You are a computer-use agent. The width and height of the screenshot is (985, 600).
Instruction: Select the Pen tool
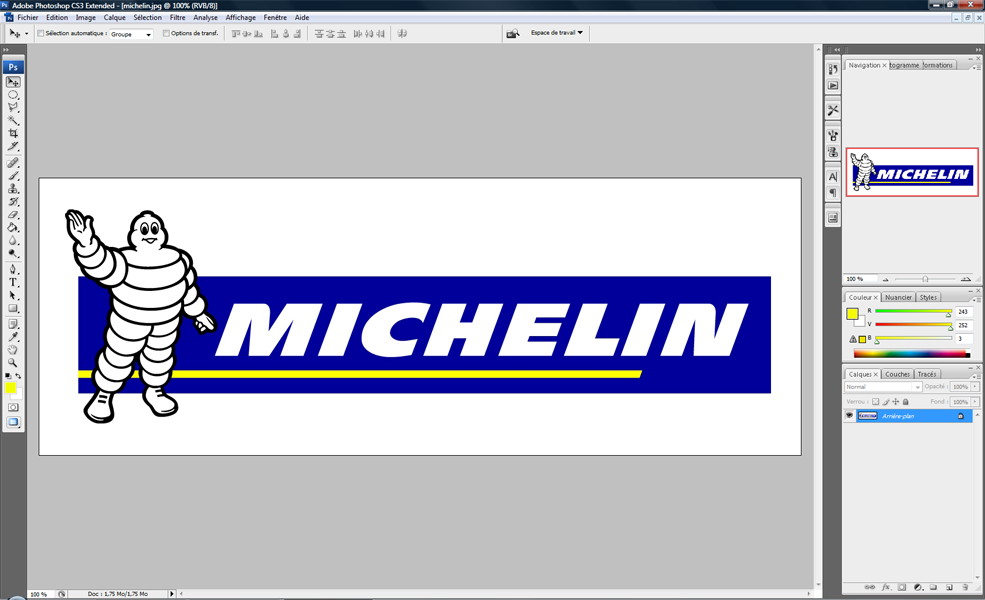point(13,270)
